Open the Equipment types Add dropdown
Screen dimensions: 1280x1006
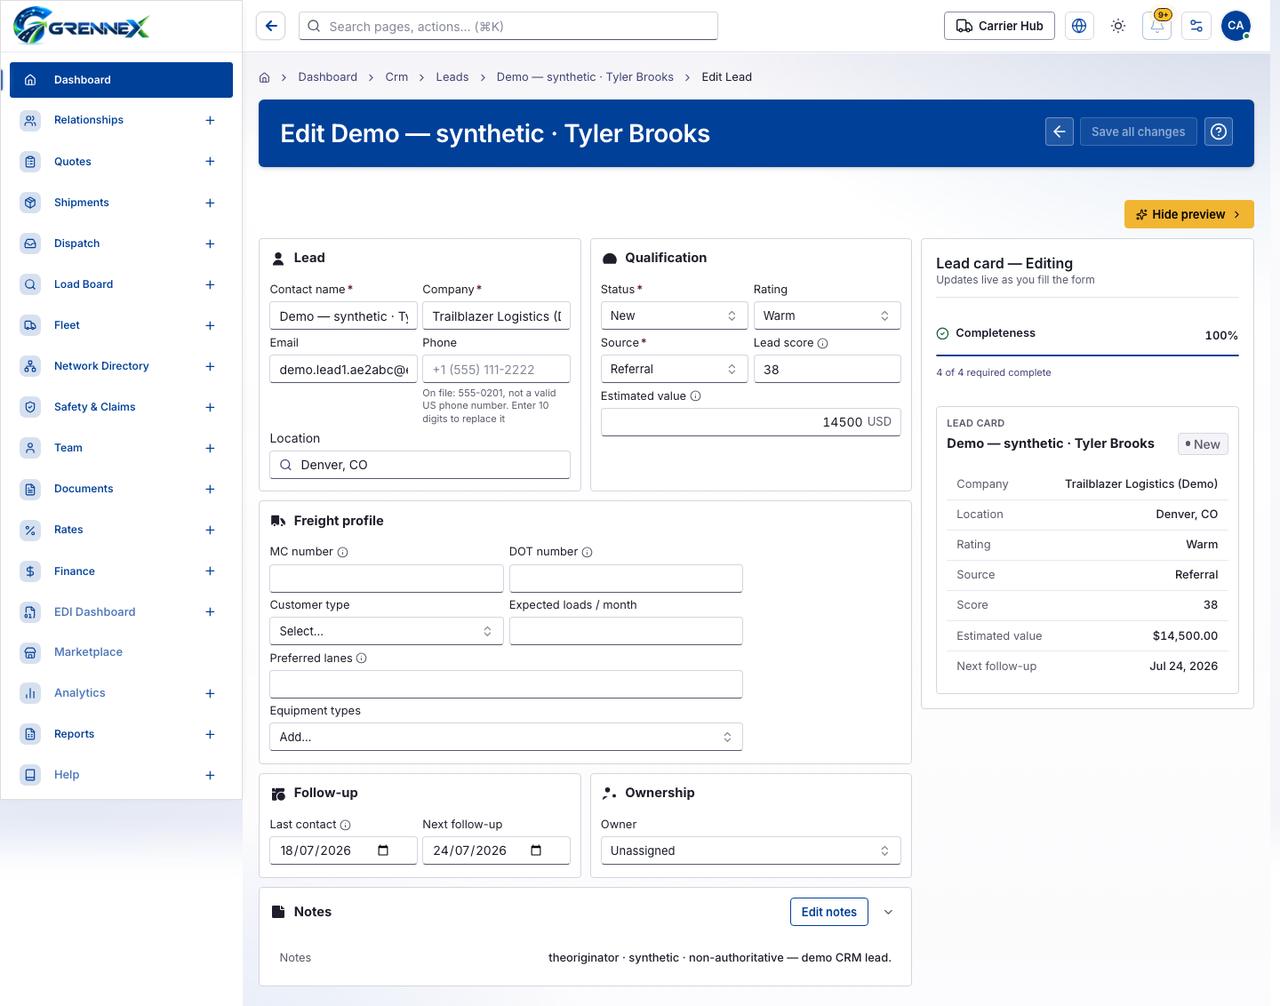pos(506,737)
